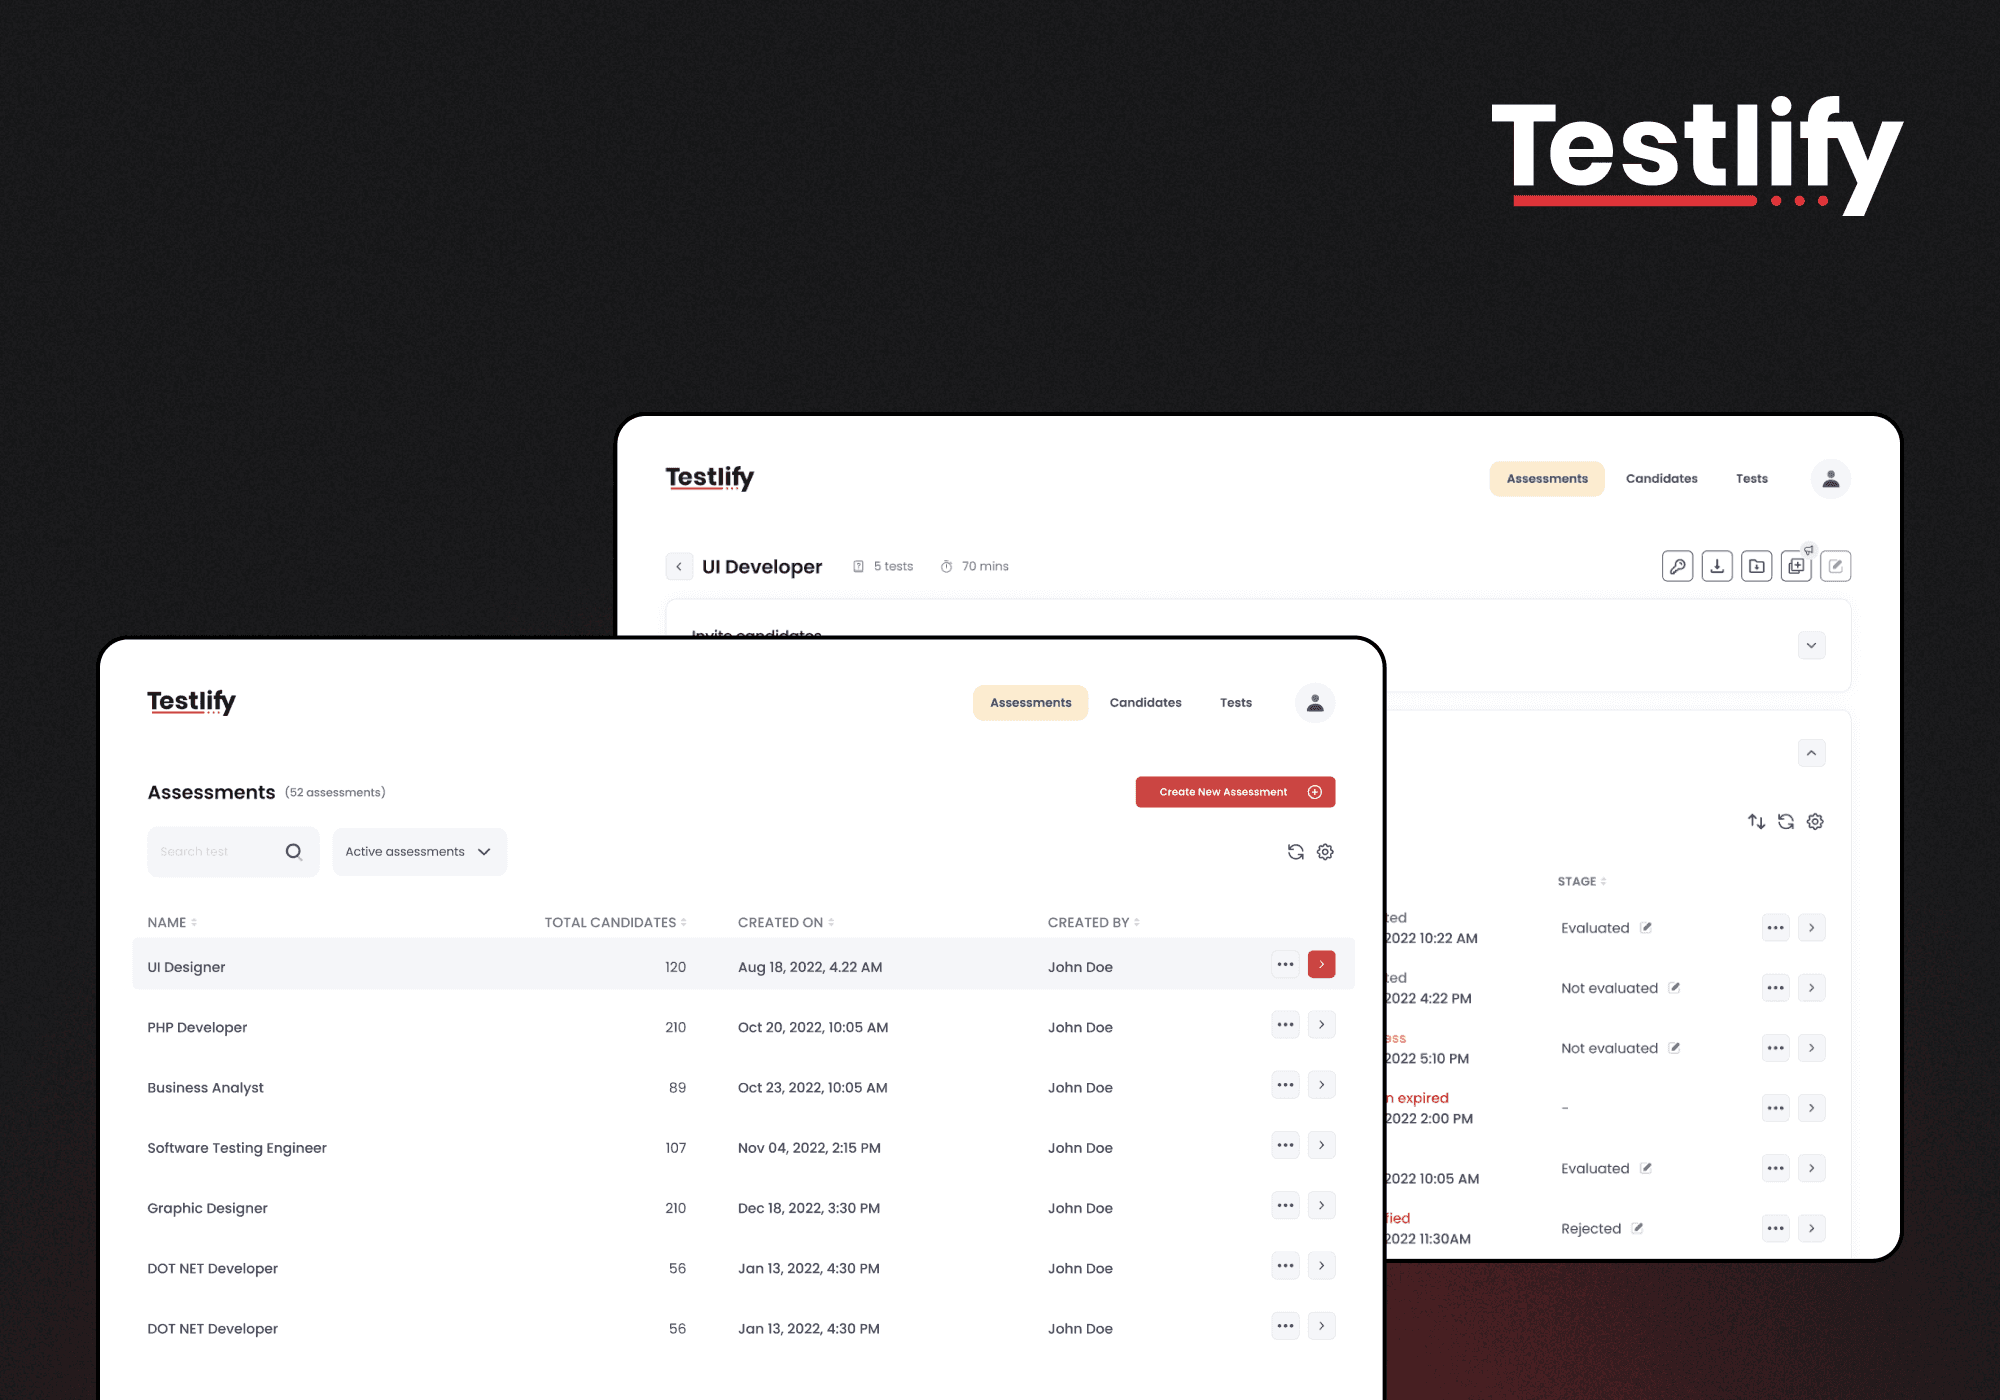The image size is (2000, 1400).
Task: Open more options for Business Analyst row
Action: (1286, 1085)
